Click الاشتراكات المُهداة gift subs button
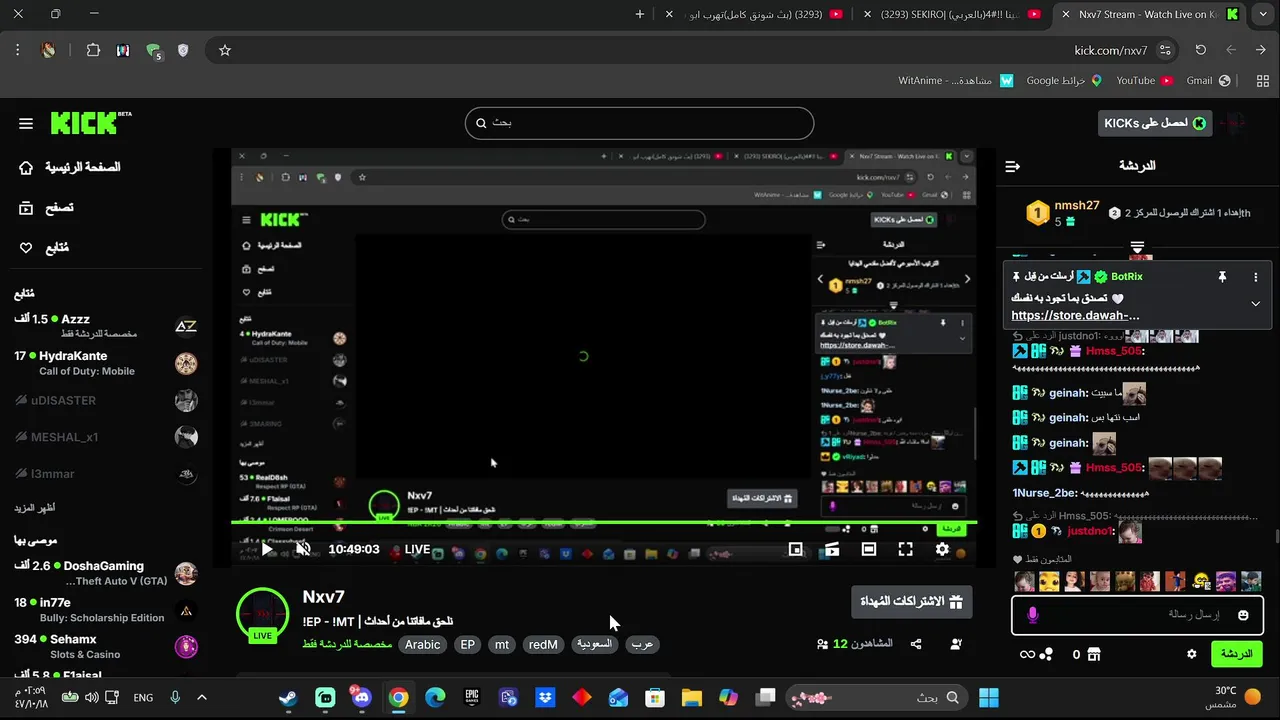The image size is (1280, 720). click(x=911, y=602)
